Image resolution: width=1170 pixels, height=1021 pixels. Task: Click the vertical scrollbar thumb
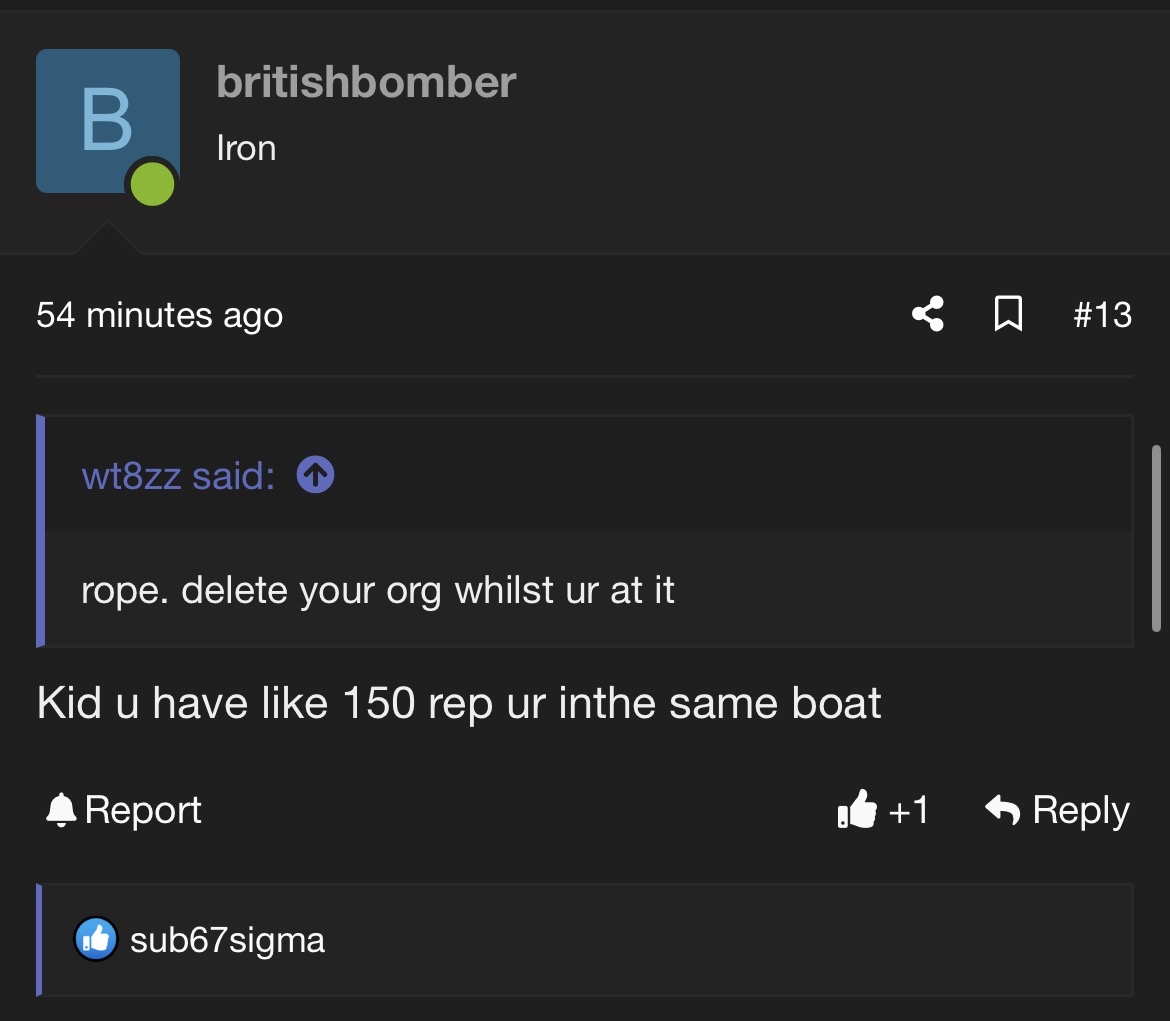(x=1156, y=538)
